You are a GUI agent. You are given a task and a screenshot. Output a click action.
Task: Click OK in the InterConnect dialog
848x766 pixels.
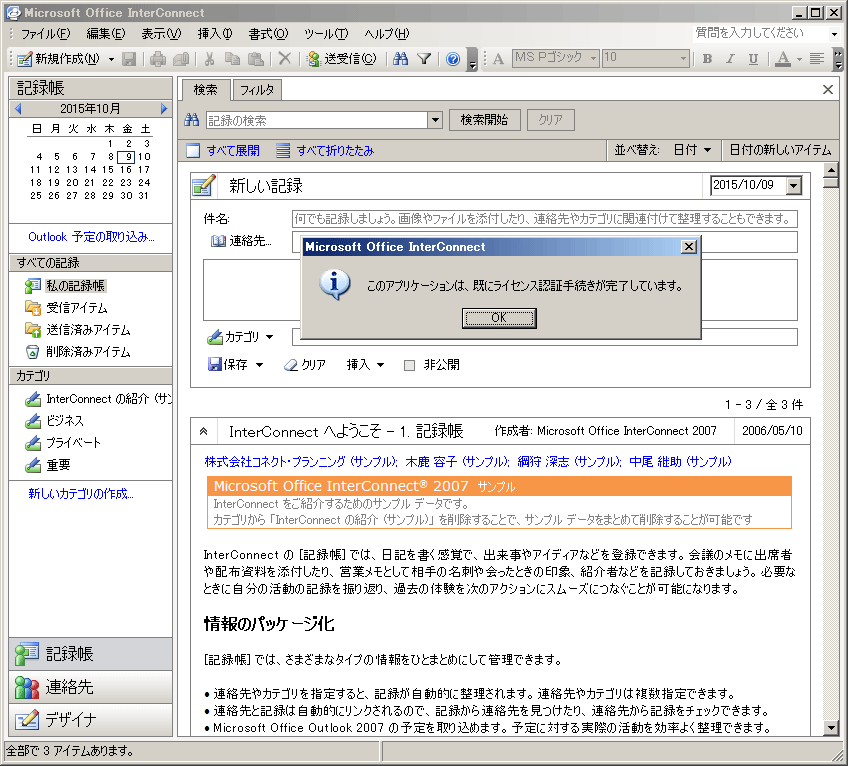(499, 318)
